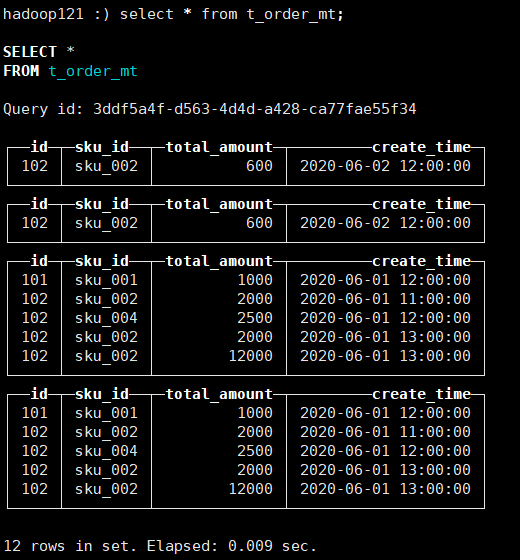
Task: Click the 12000 amount in the last result block
Action: point(251,489)
